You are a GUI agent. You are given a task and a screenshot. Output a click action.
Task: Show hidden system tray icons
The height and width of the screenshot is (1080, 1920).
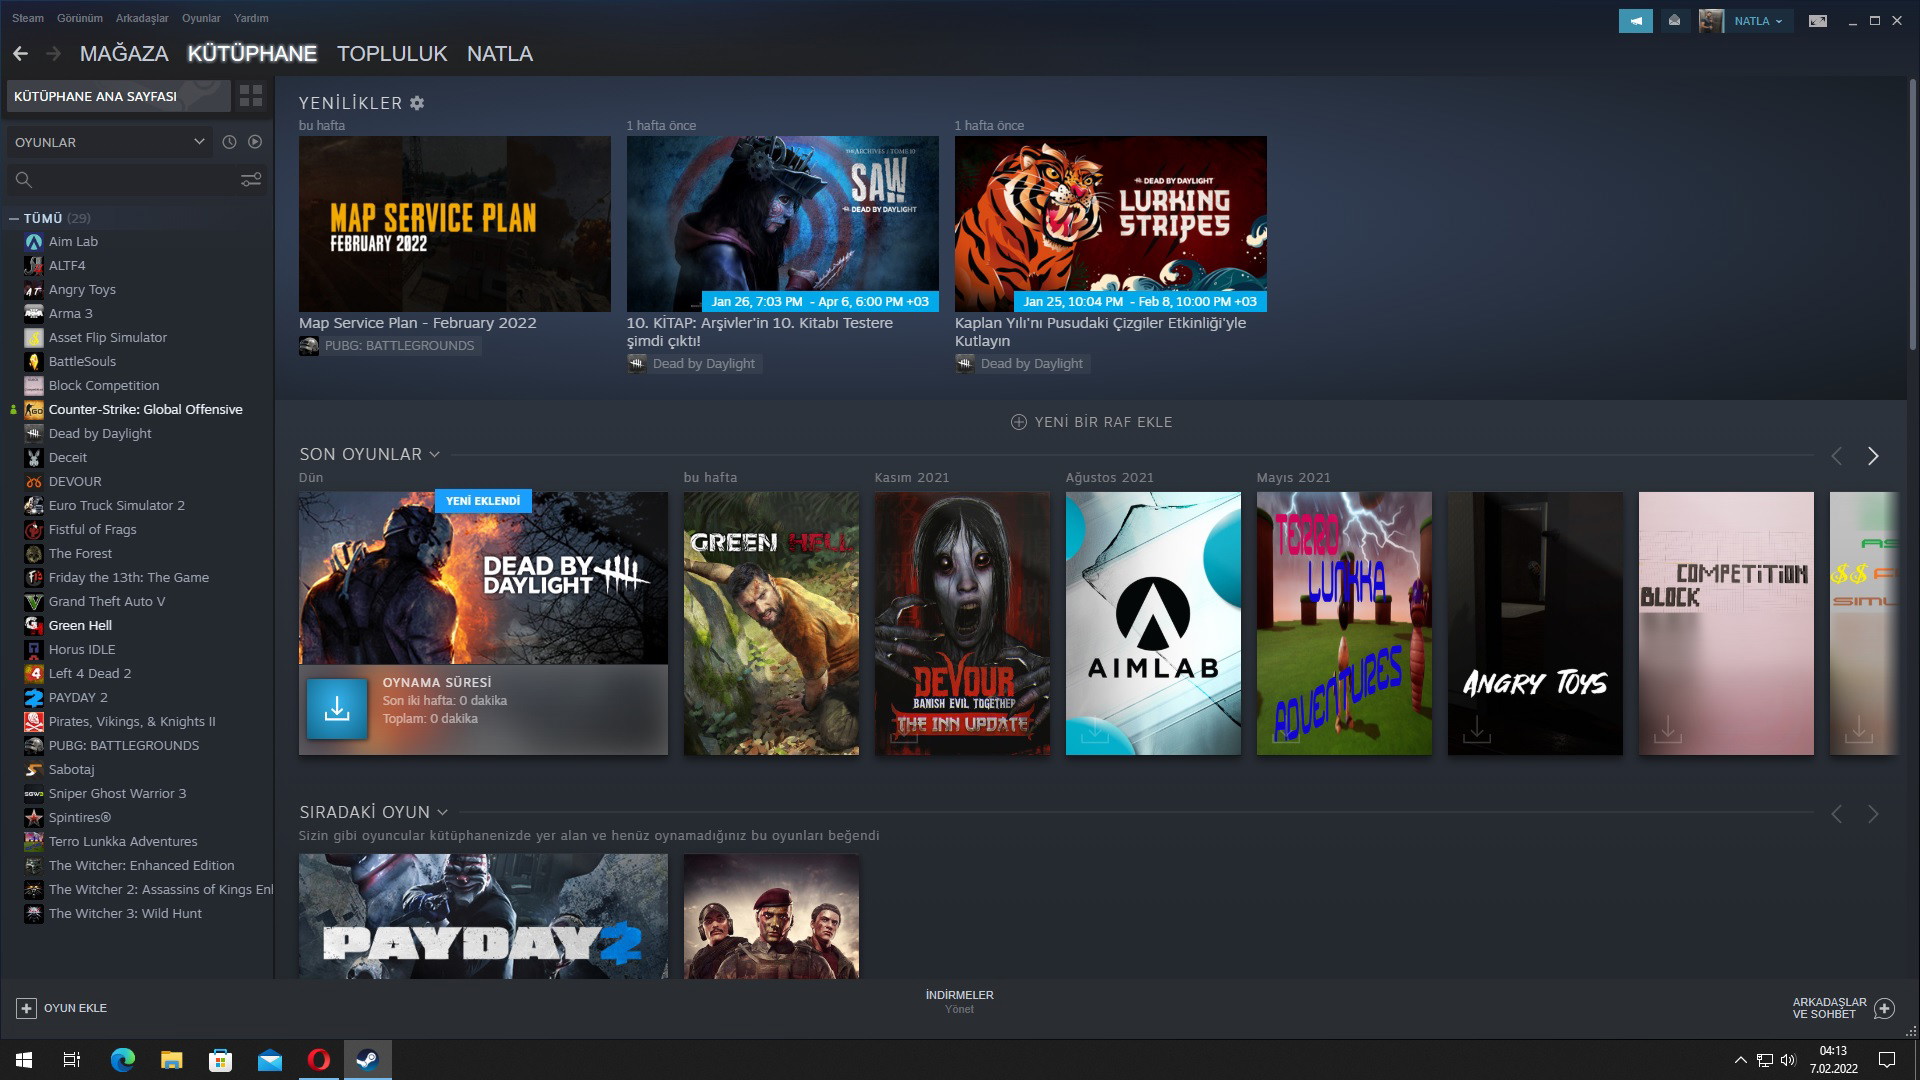point(1740,1060)
